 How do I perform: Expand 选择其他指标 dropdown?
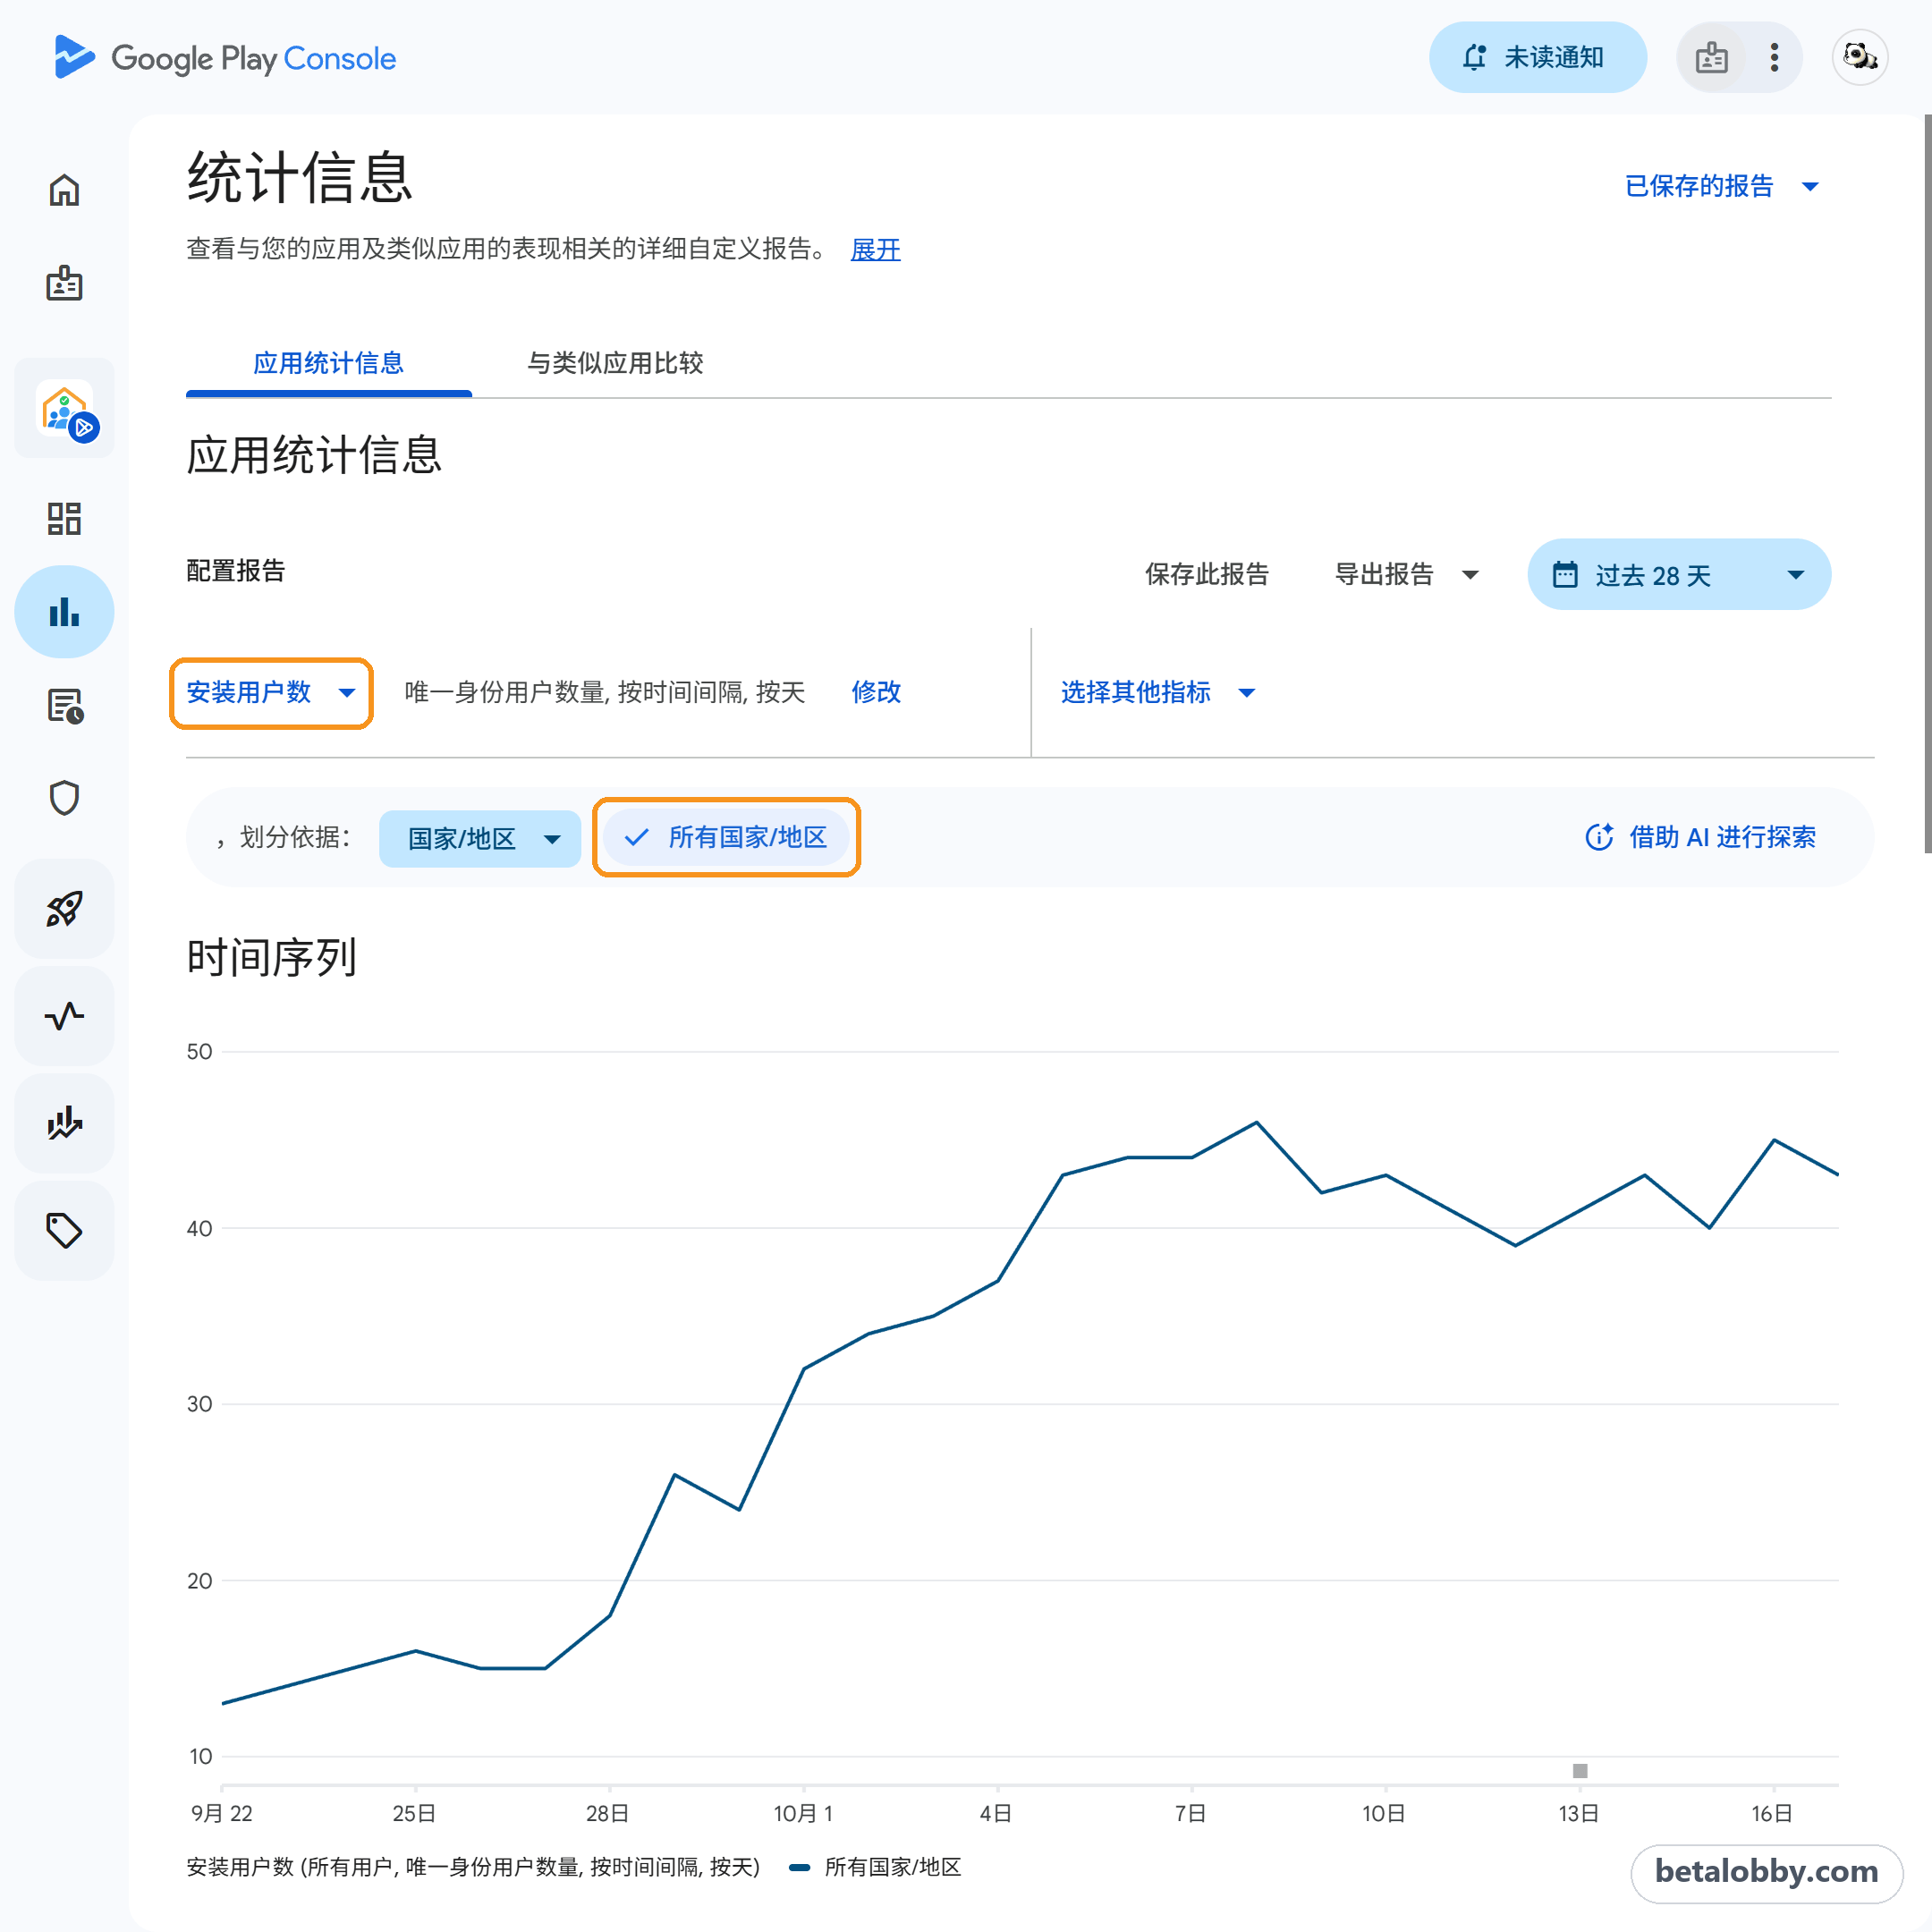1157,692
